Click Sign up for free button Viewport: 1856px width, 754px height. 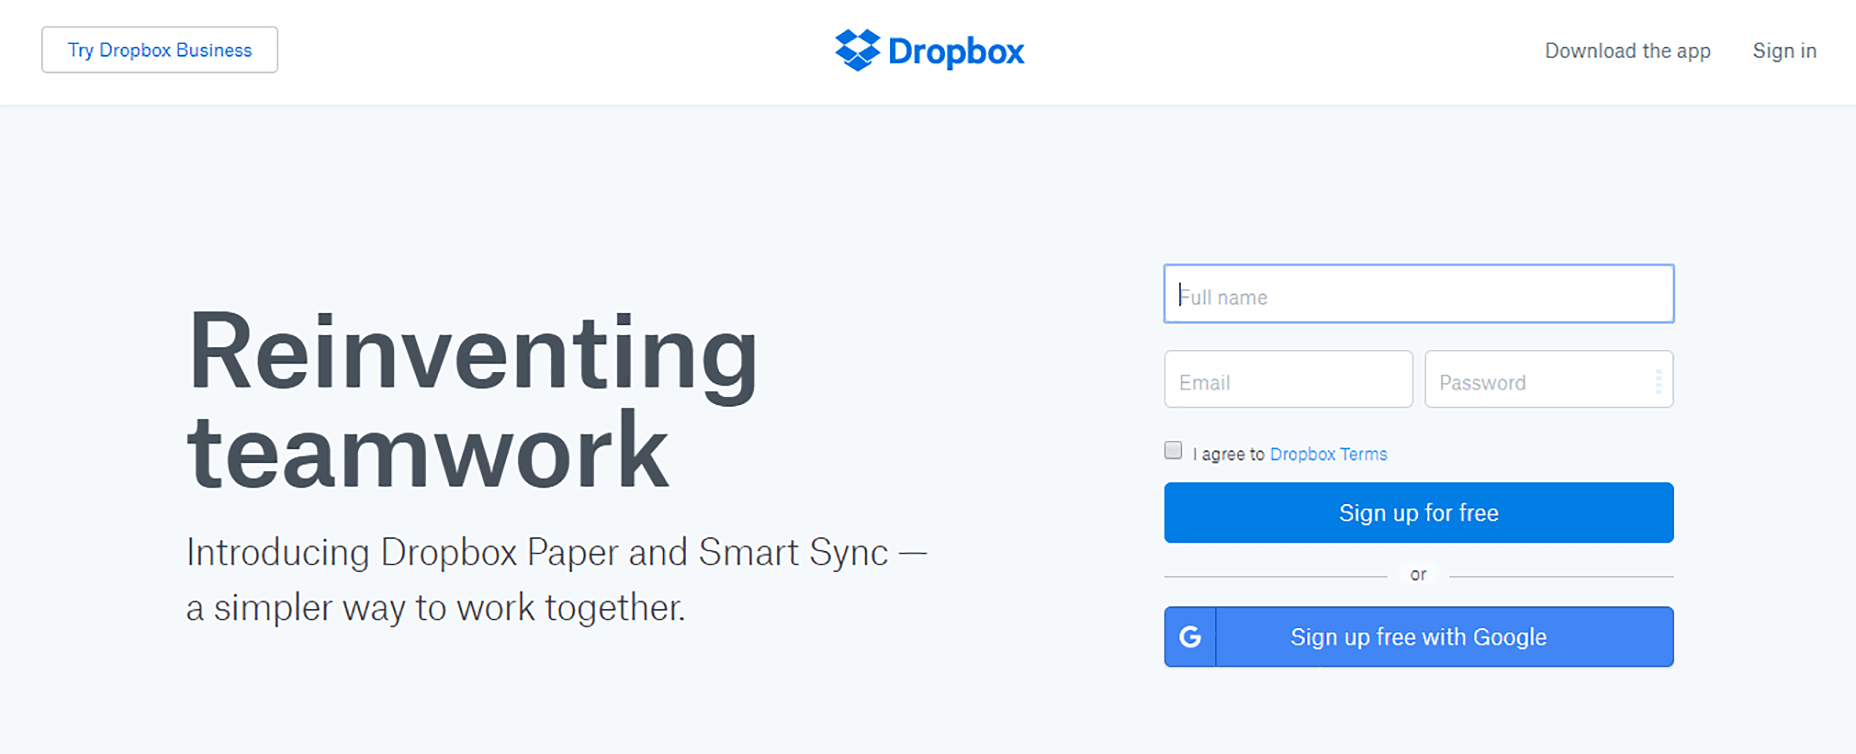(1418, 513)
